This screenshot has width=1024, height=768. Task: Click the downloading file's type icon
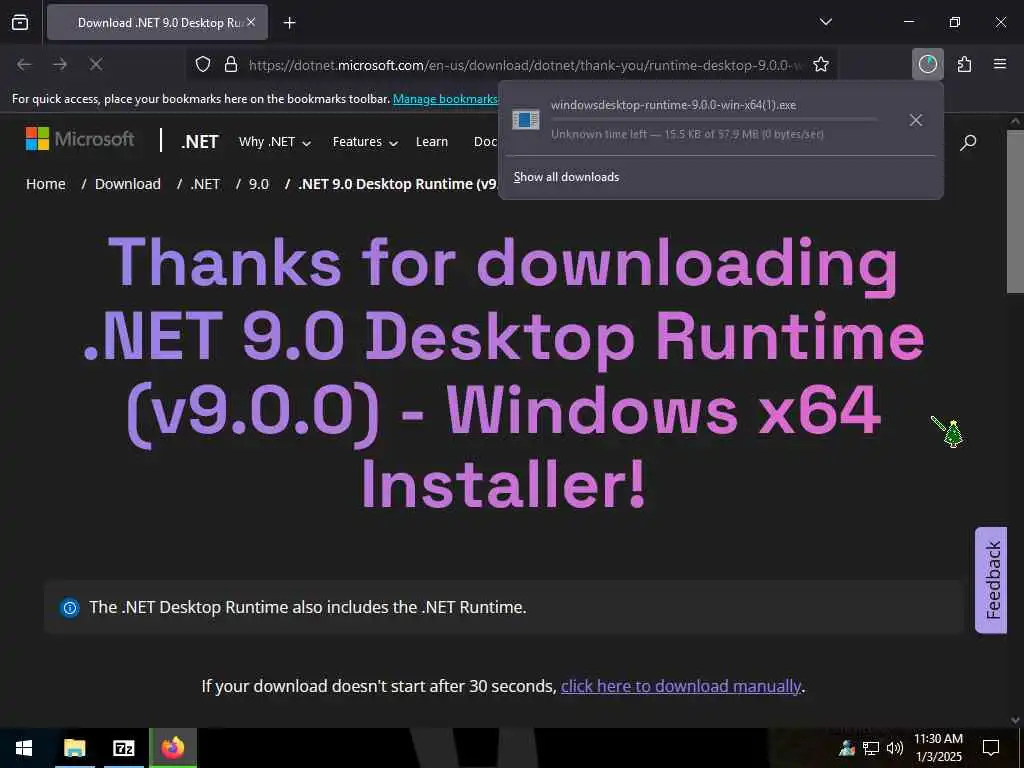pos(526,120)
